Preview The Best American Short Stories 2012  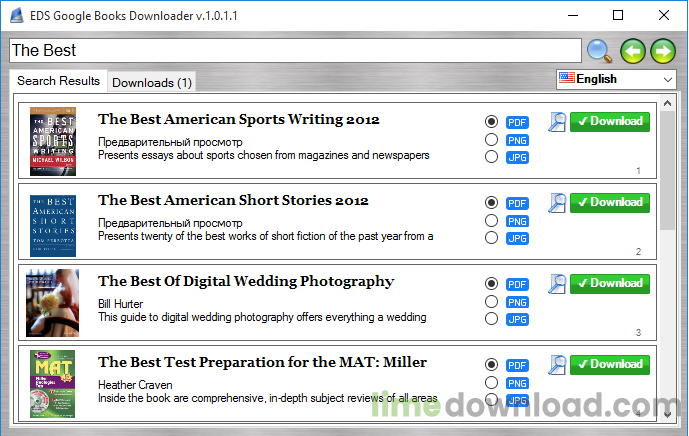click(x=557, y=203)
